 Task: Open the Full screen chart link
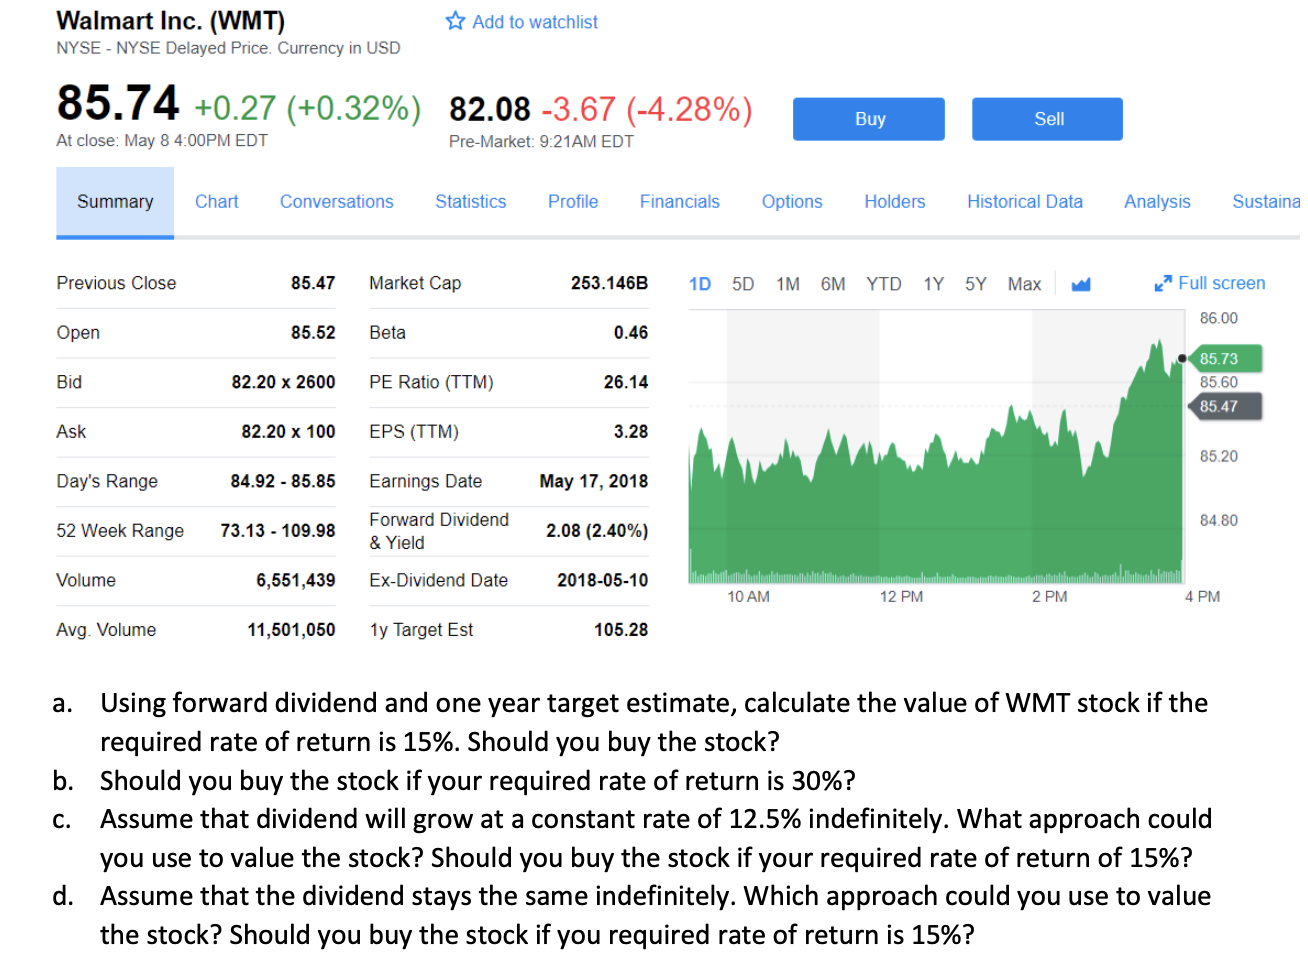point(1221,283)
